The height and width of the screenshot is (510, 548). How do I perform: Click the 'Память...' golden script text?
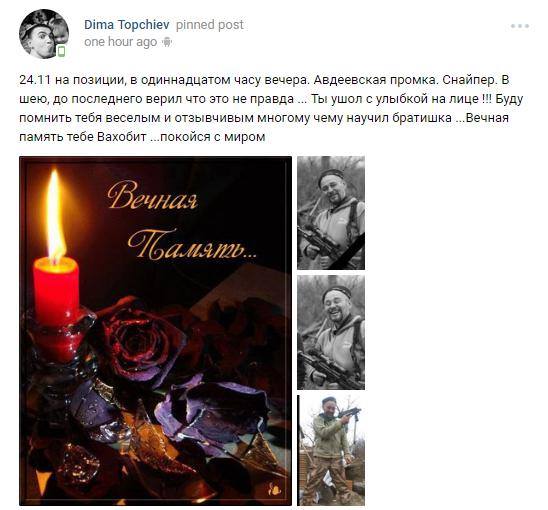pyautogui.click(x=192, y=245)
